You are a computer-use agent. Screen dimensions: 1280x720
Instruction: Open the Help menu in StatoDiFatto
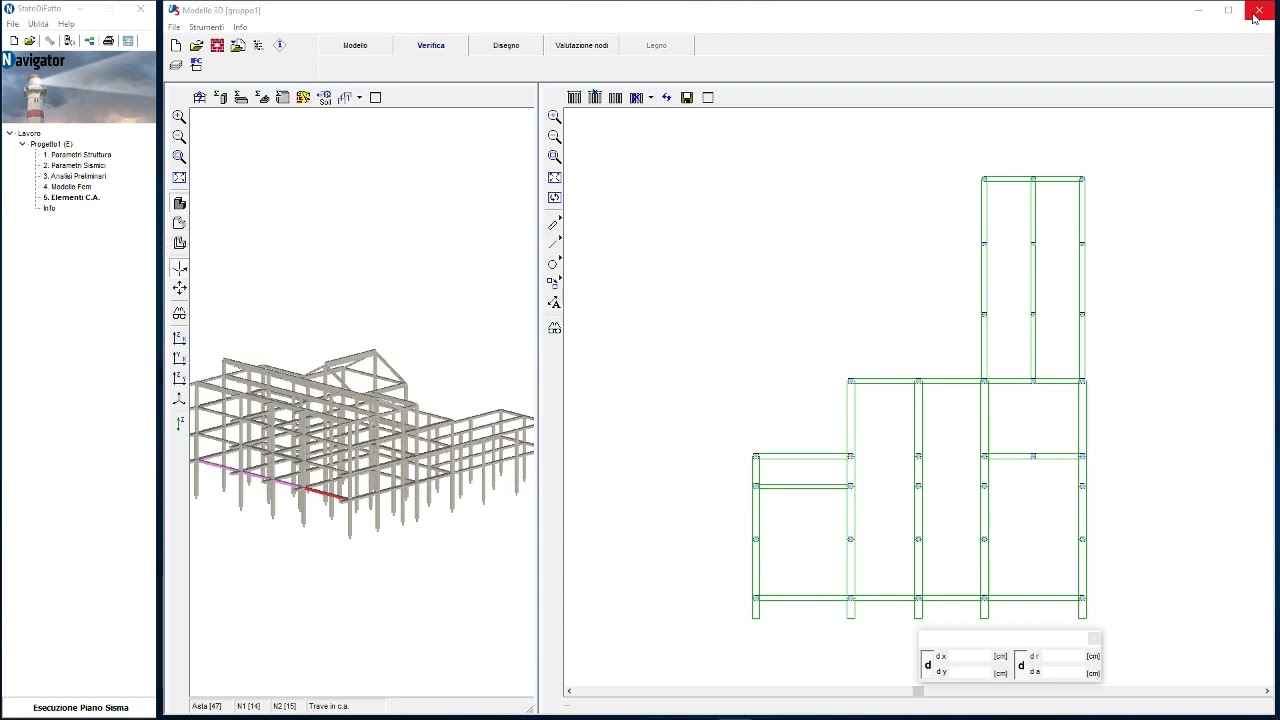pos(66,24)
